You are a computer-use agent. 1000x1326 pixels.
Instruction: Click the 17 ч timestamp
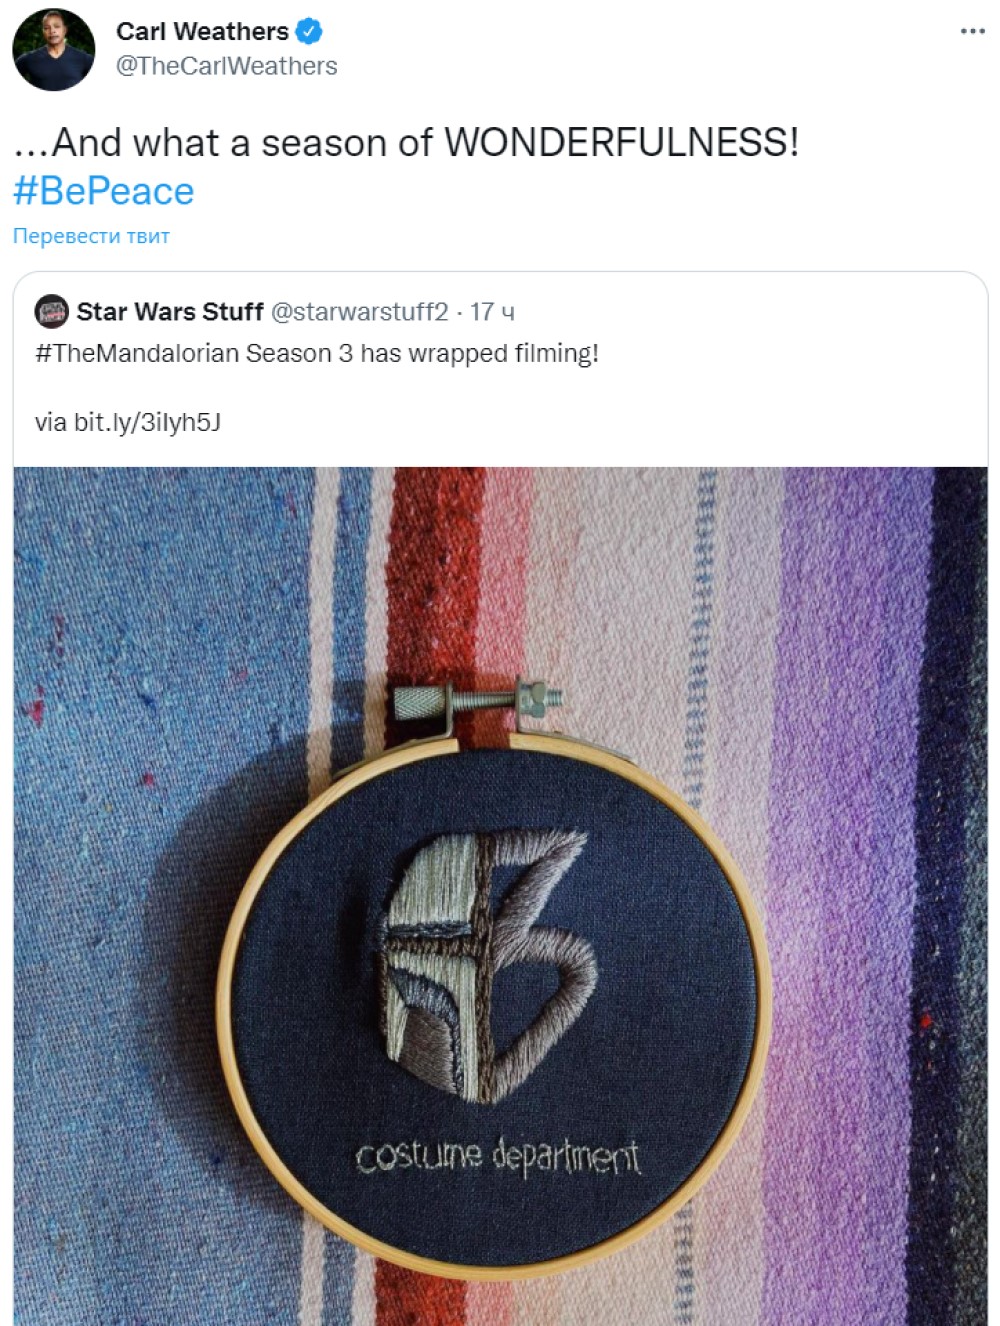click(x=492, y=312)
